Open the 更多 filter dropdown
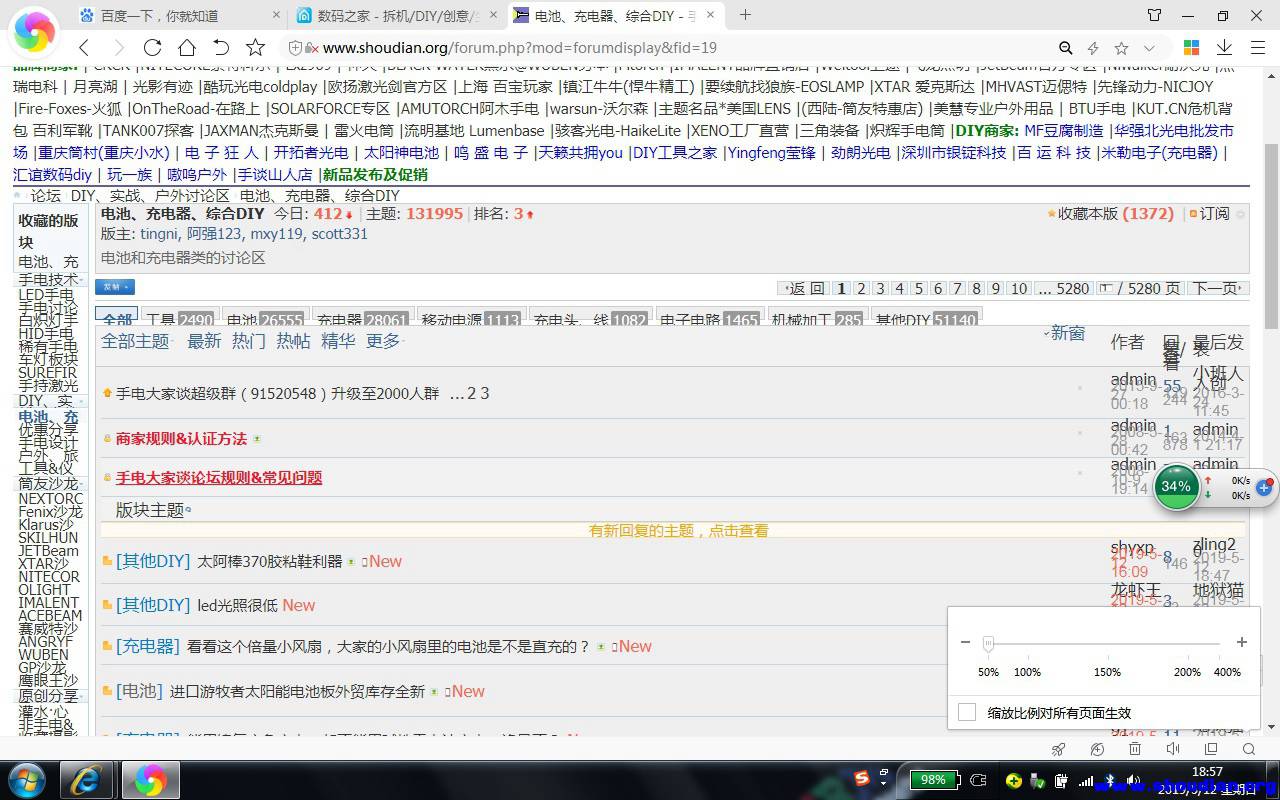The image size is (1280, 800). click(x=384, y=341)
